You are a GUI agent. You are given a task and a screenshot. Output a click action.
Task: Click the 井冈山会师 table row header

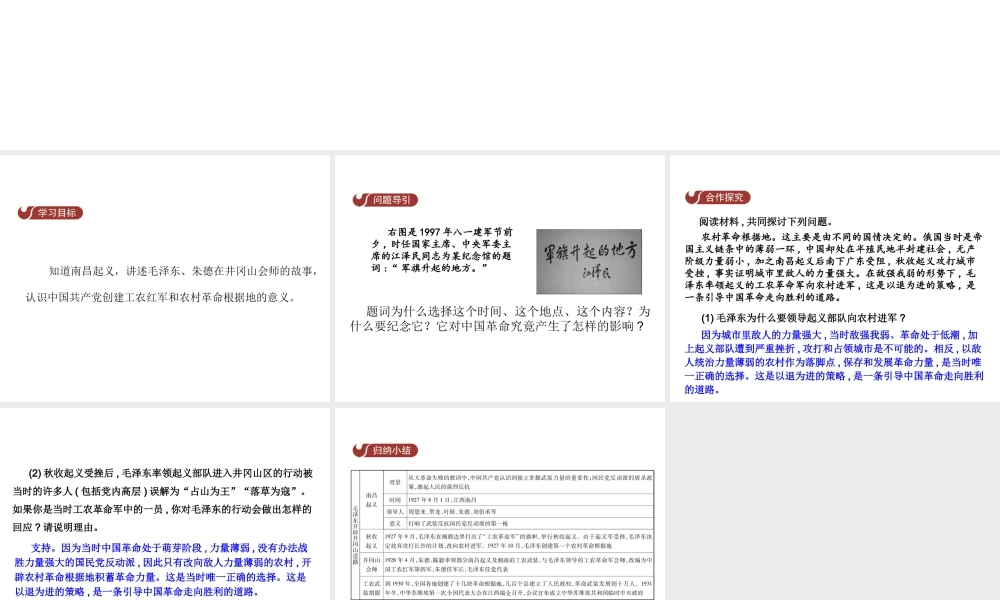[x=371, y=564]
